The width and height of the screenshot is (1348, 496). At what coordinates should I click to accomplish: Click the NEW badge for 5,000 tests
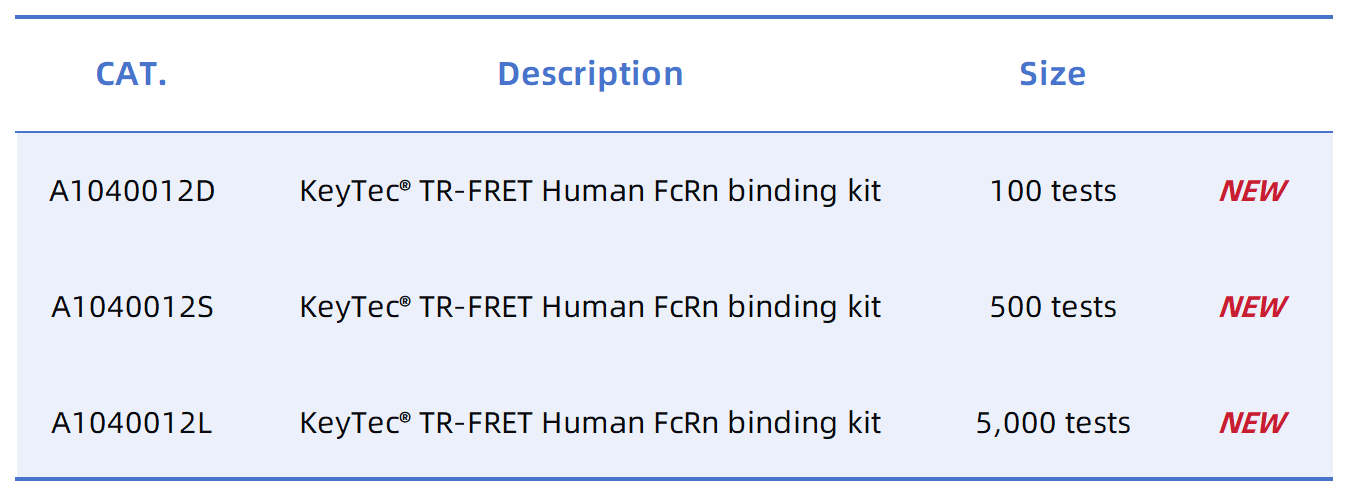point(1253,423)
